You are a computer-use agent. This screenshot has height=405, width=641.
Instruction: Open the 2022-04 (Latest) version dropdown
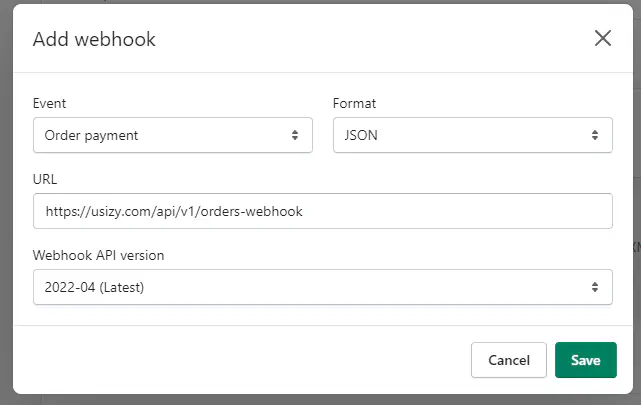click(300, 287)
